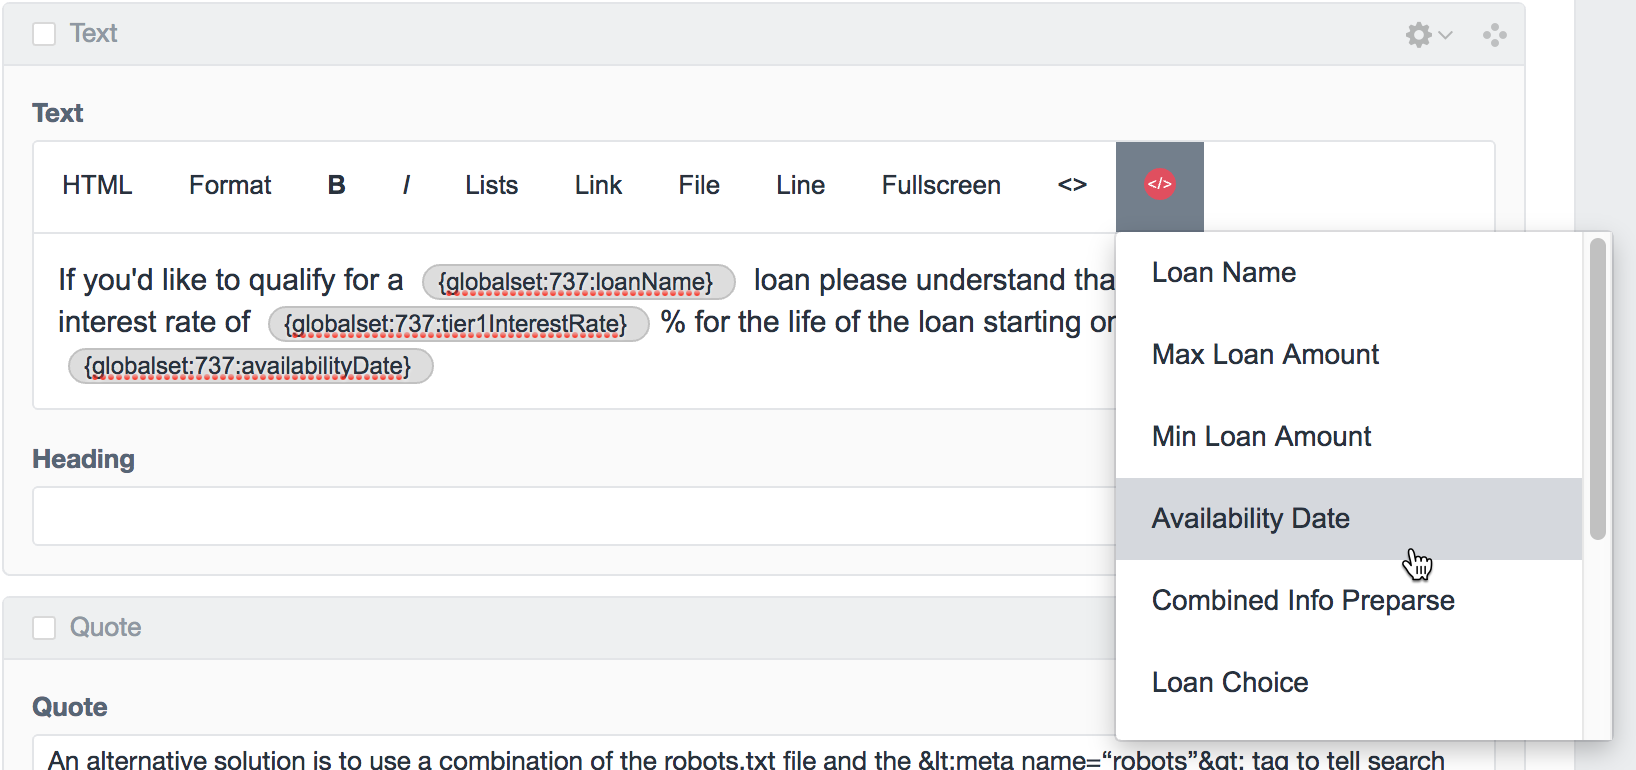
Task: Select the Availability Date option
Action: 1349,519
